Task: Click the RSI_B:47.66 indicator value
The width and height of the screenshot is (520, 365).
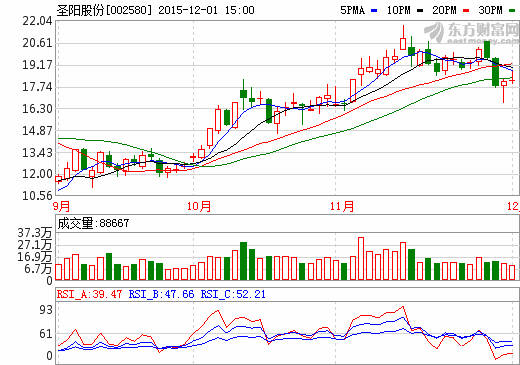Action: (x=161, y=294)
